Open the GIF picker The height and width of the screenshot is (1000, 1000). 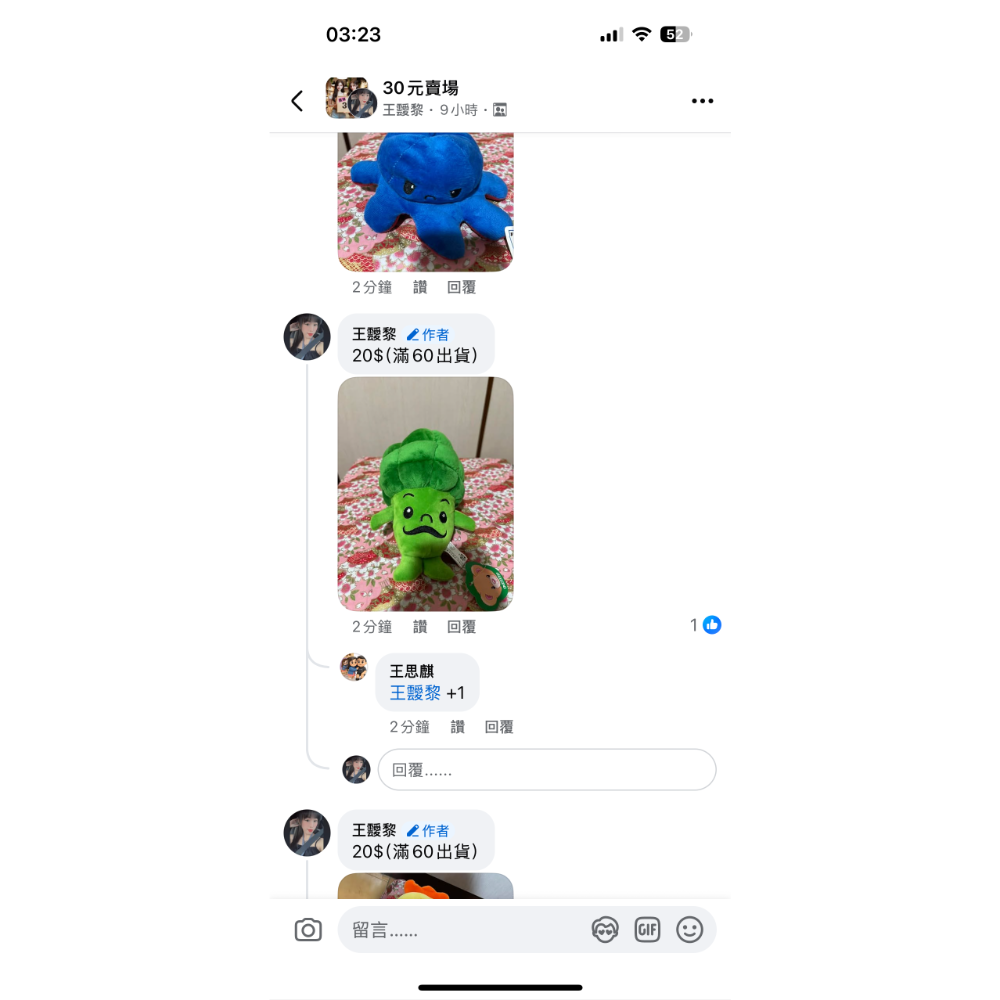[647, 930]
